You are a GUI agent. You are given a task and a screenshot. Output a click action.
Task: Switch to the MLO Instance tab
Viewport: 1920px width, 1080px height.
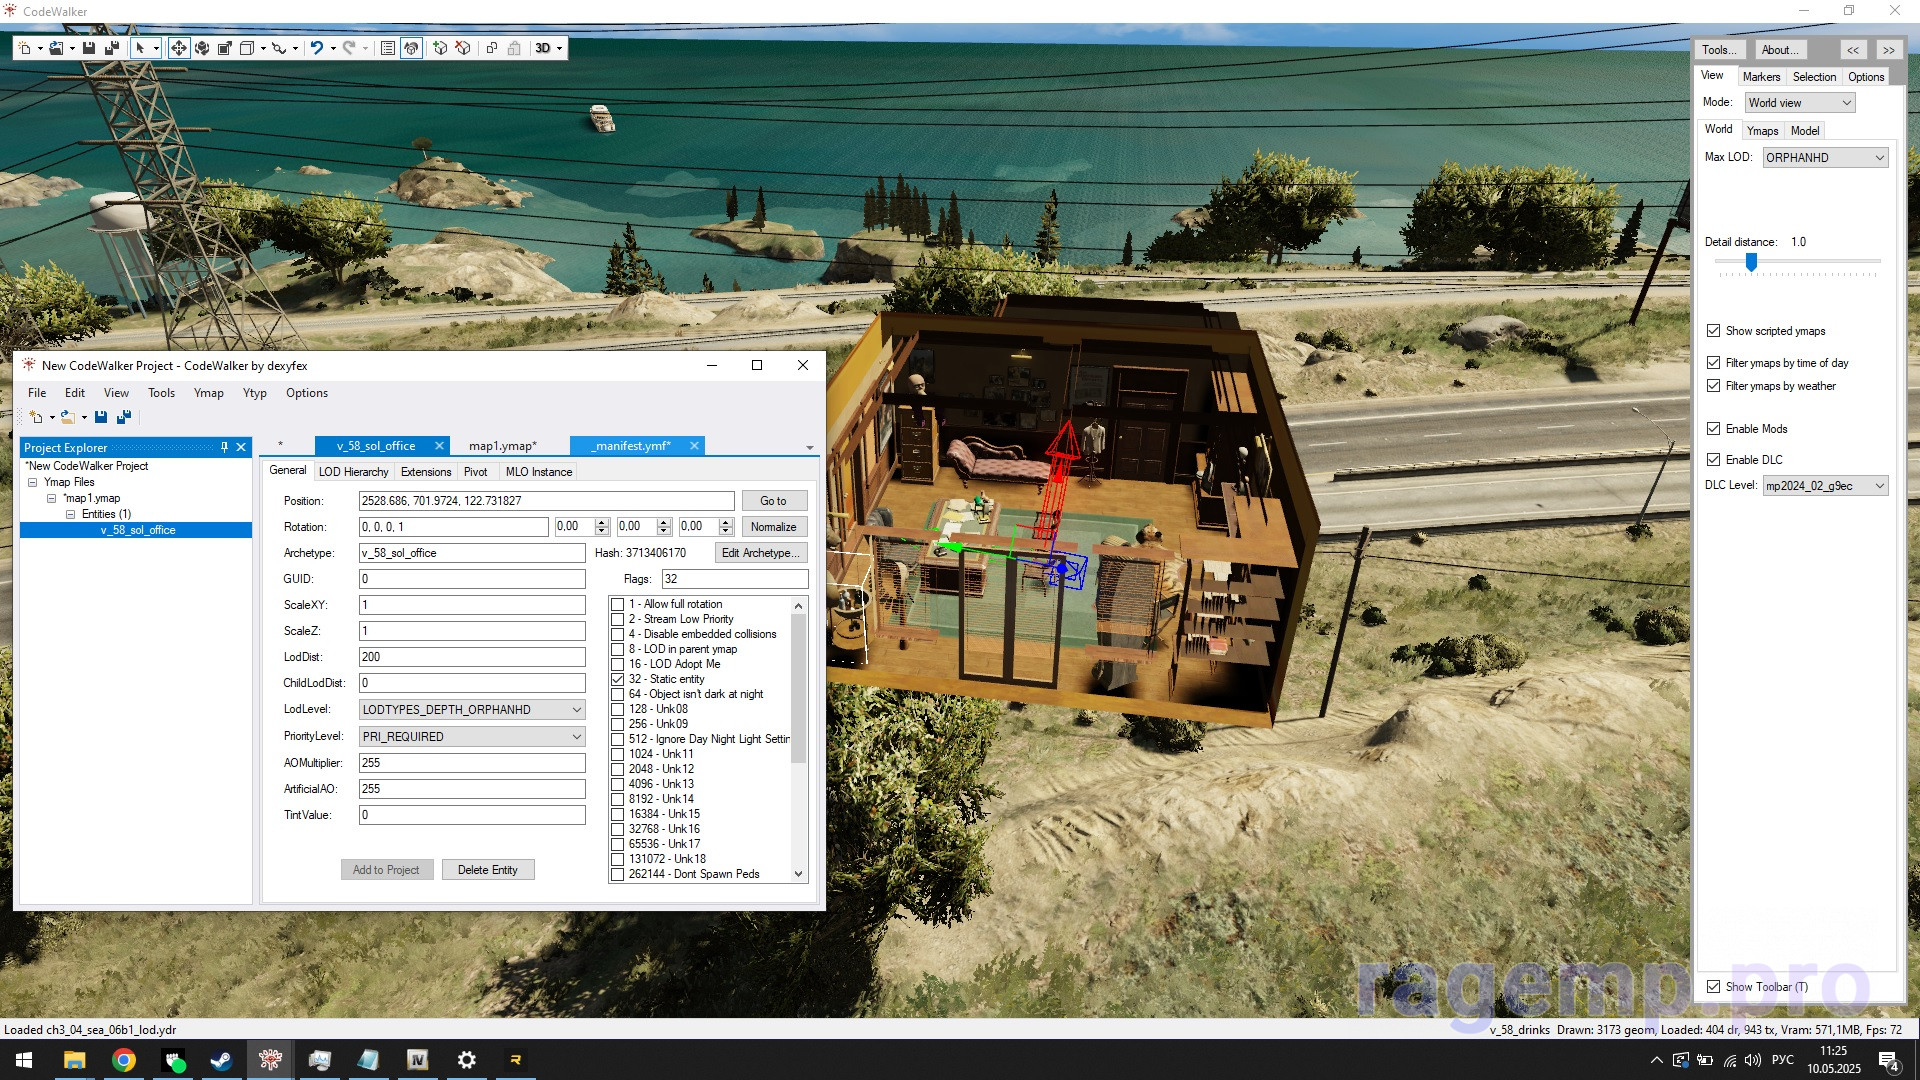click(x=538, y=472)
